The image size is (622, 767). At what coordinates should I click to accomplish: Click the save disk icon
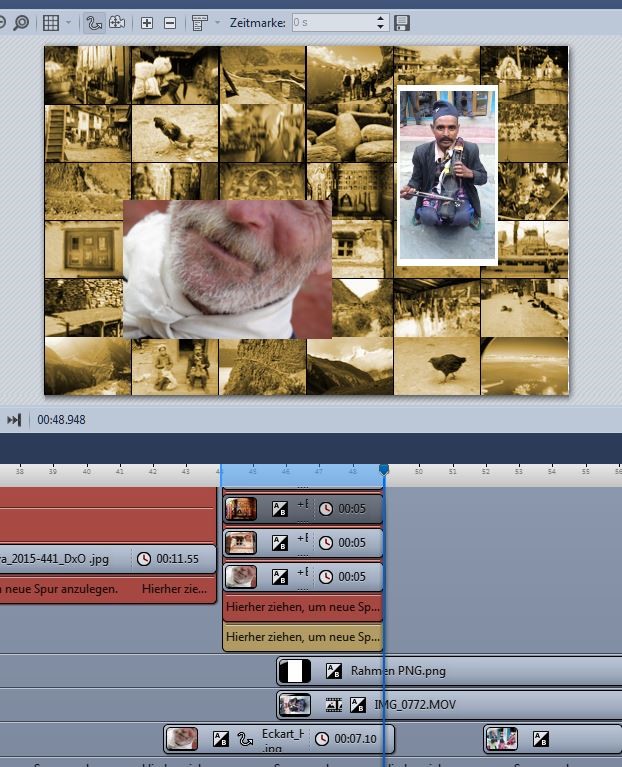tap(402, 22)
